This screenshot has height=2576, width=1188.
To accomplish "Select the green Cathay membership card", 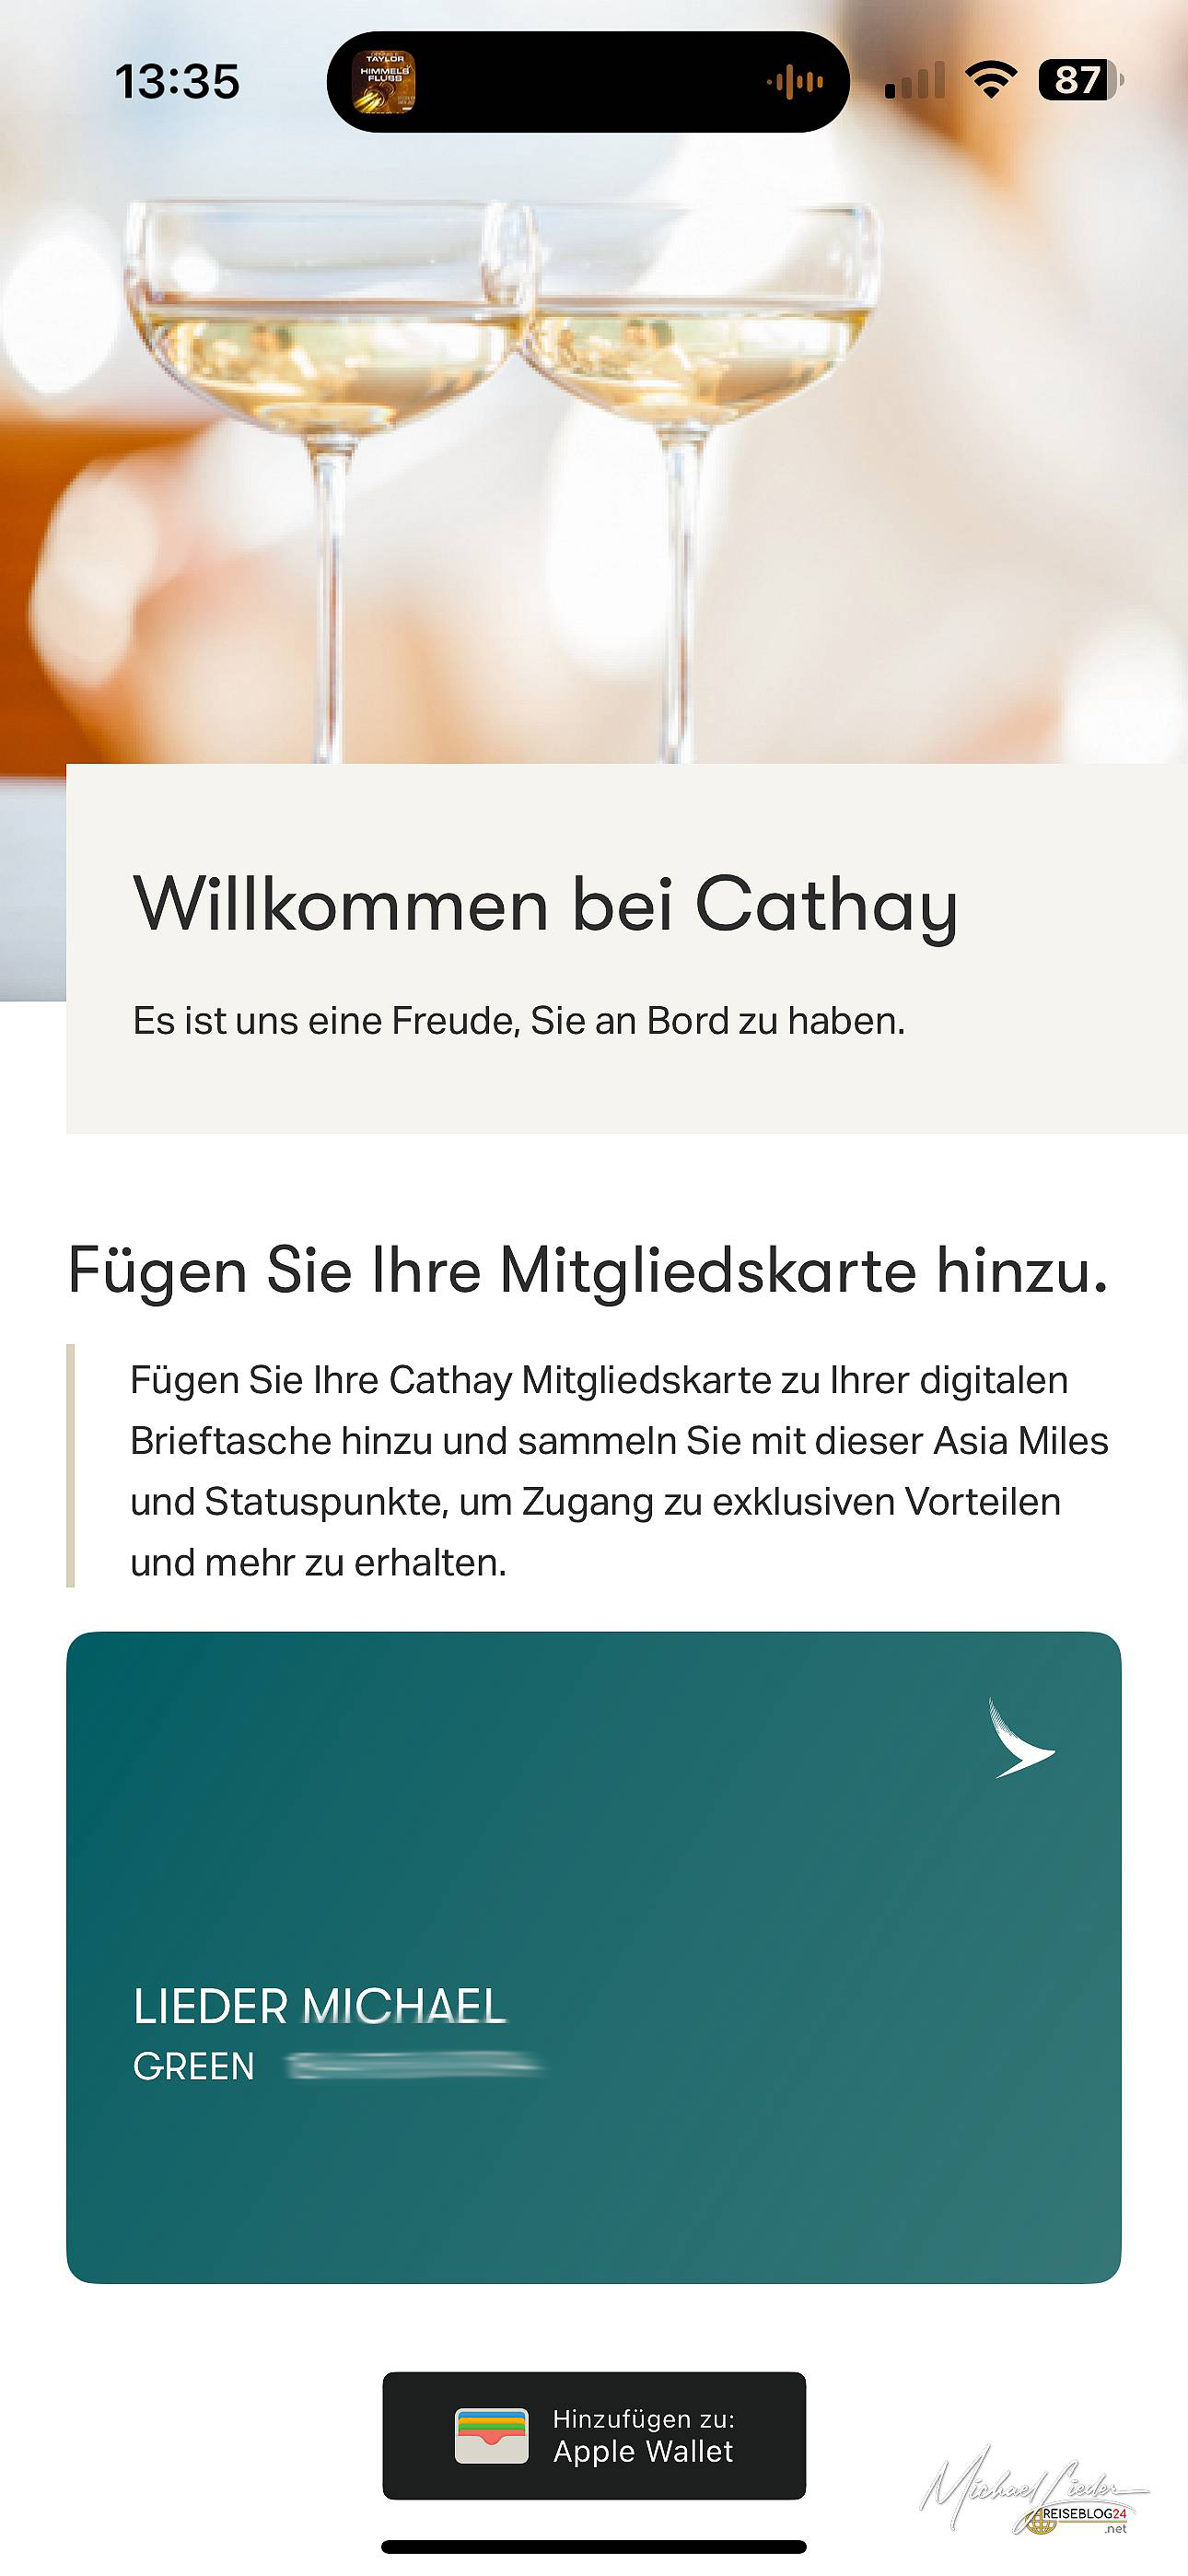I will point(594,1957).
